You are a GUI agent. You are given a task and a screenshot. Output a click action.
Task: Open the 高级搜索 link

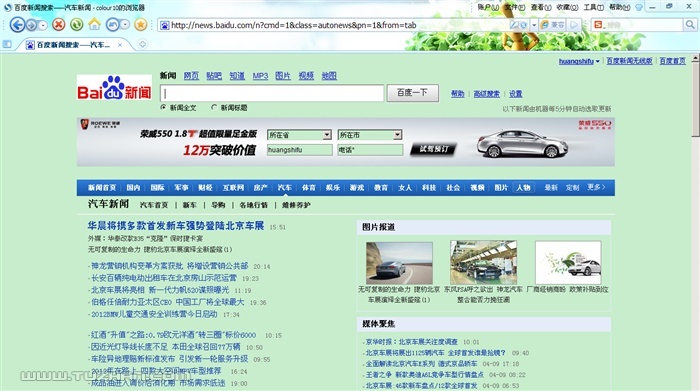(487, 94)
